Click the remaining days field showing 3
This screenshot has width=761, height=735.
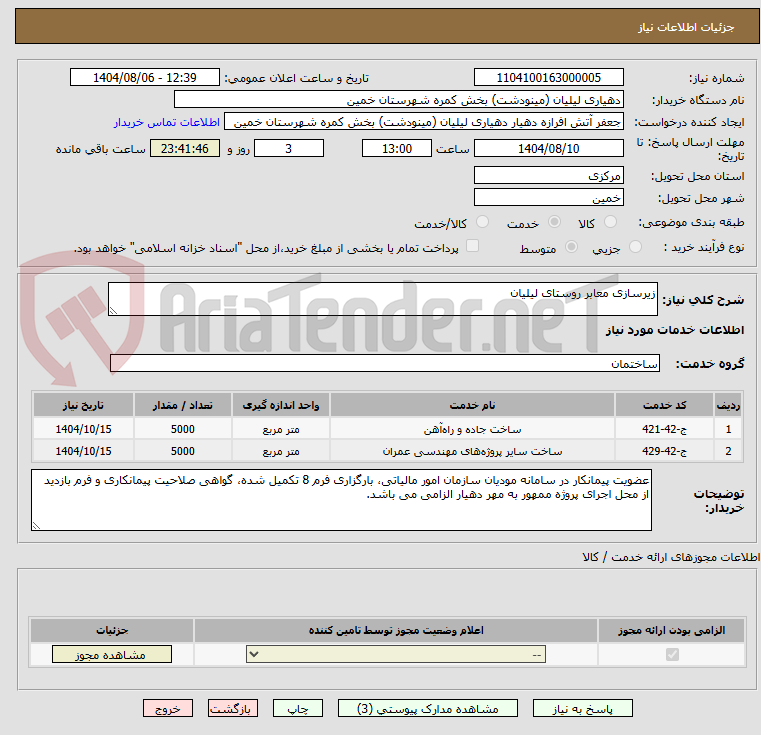click(289, 149)
